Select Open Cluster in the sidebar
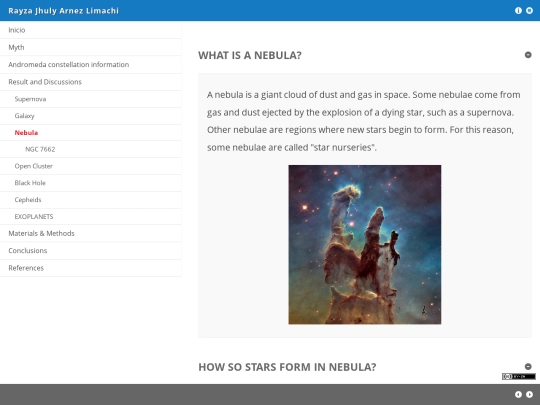Screen dimensions: 540x405 click(91, 166)
